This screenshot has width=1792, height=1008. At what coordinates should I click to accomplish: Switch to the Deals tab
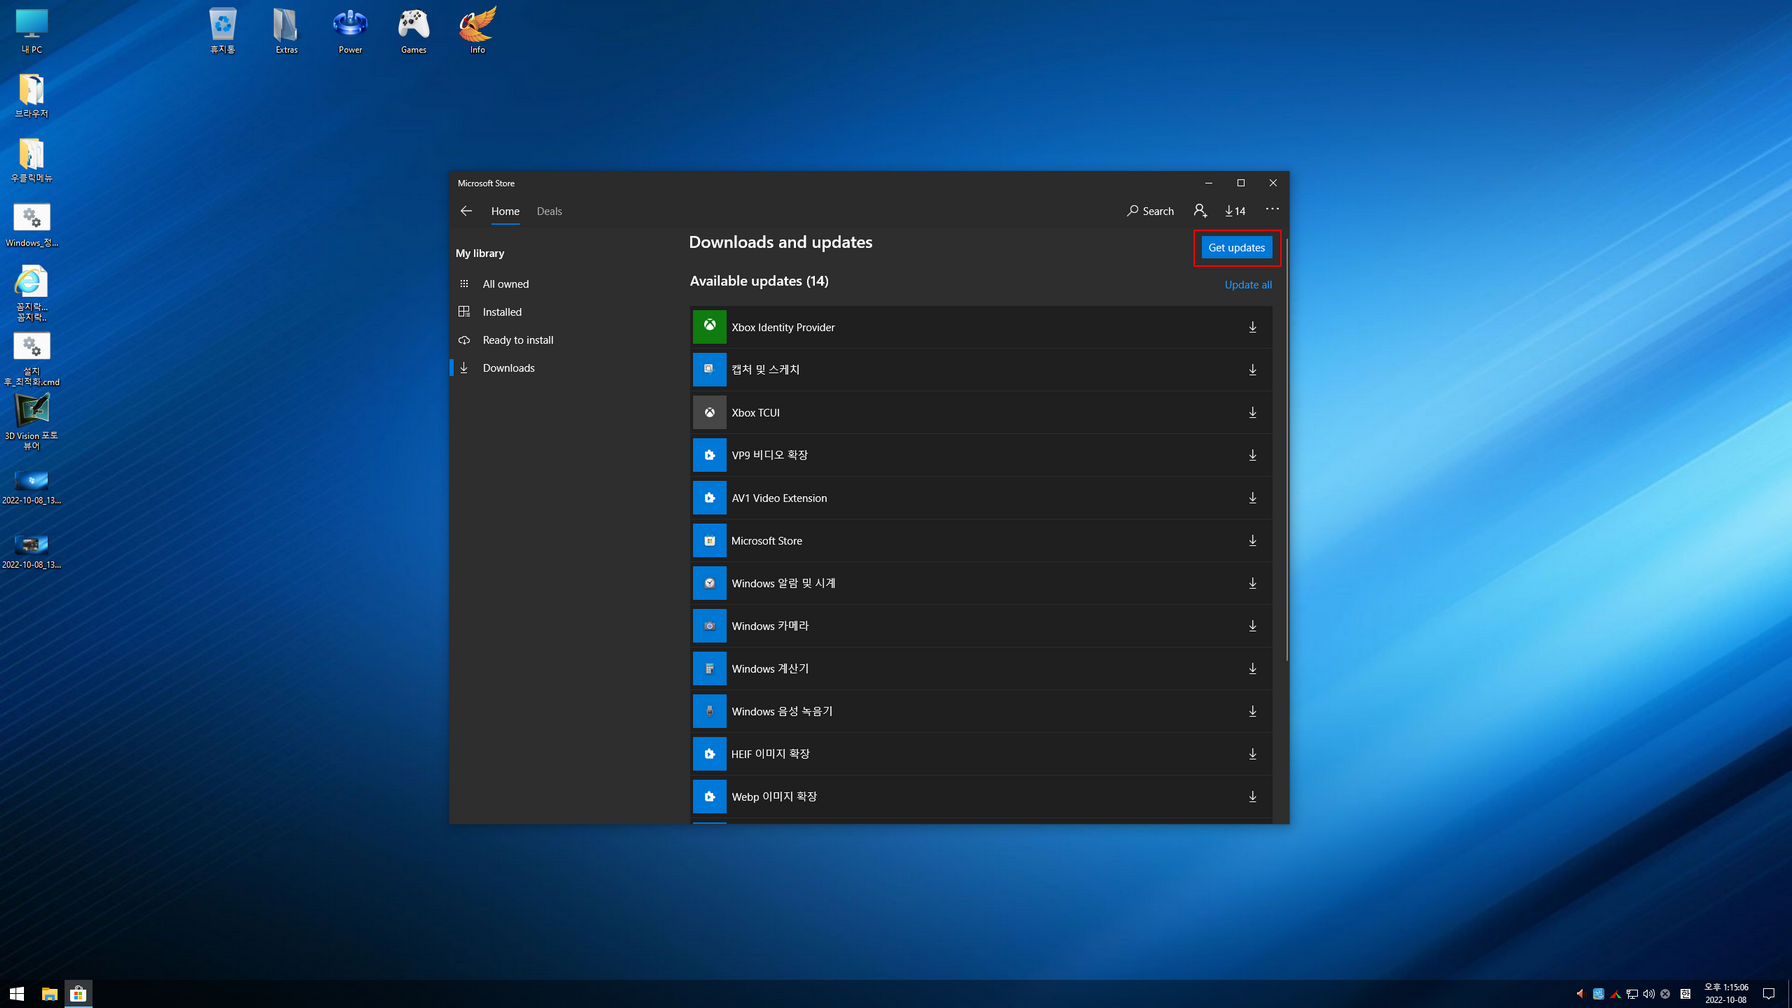pos(549,211)
